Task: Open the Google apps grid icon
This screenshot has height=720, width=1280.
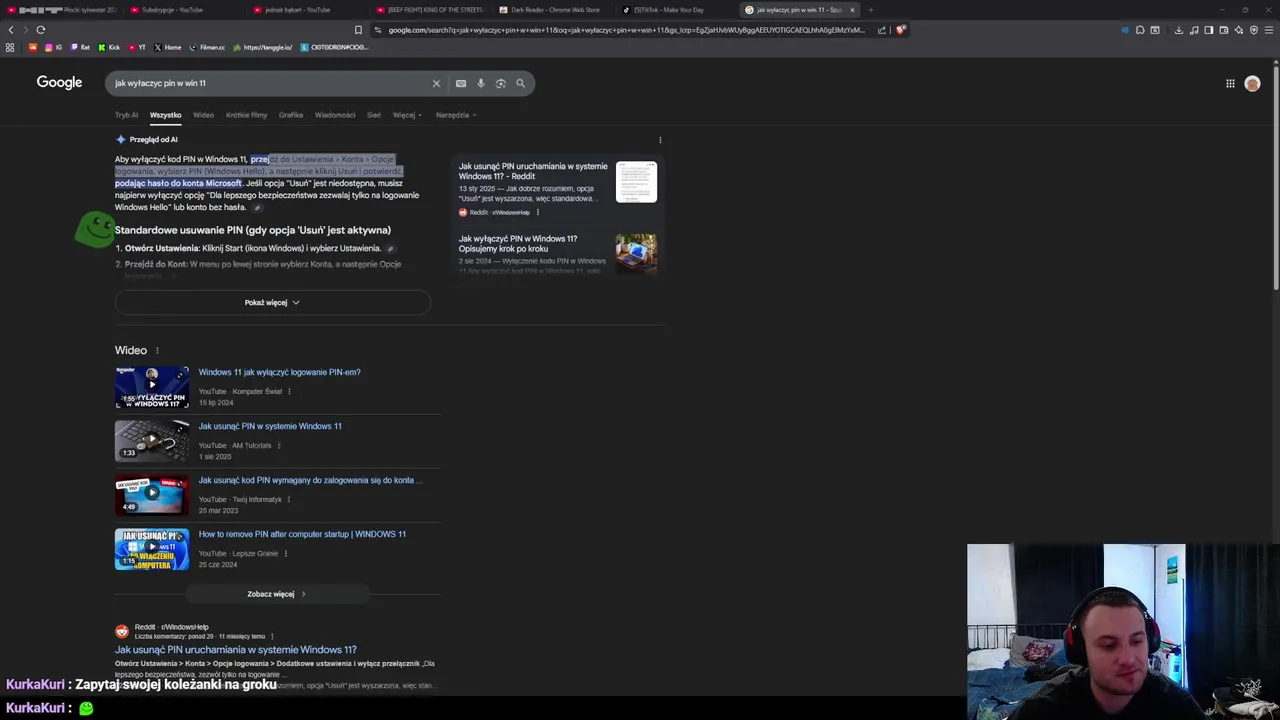Action: click(1230, 84)
